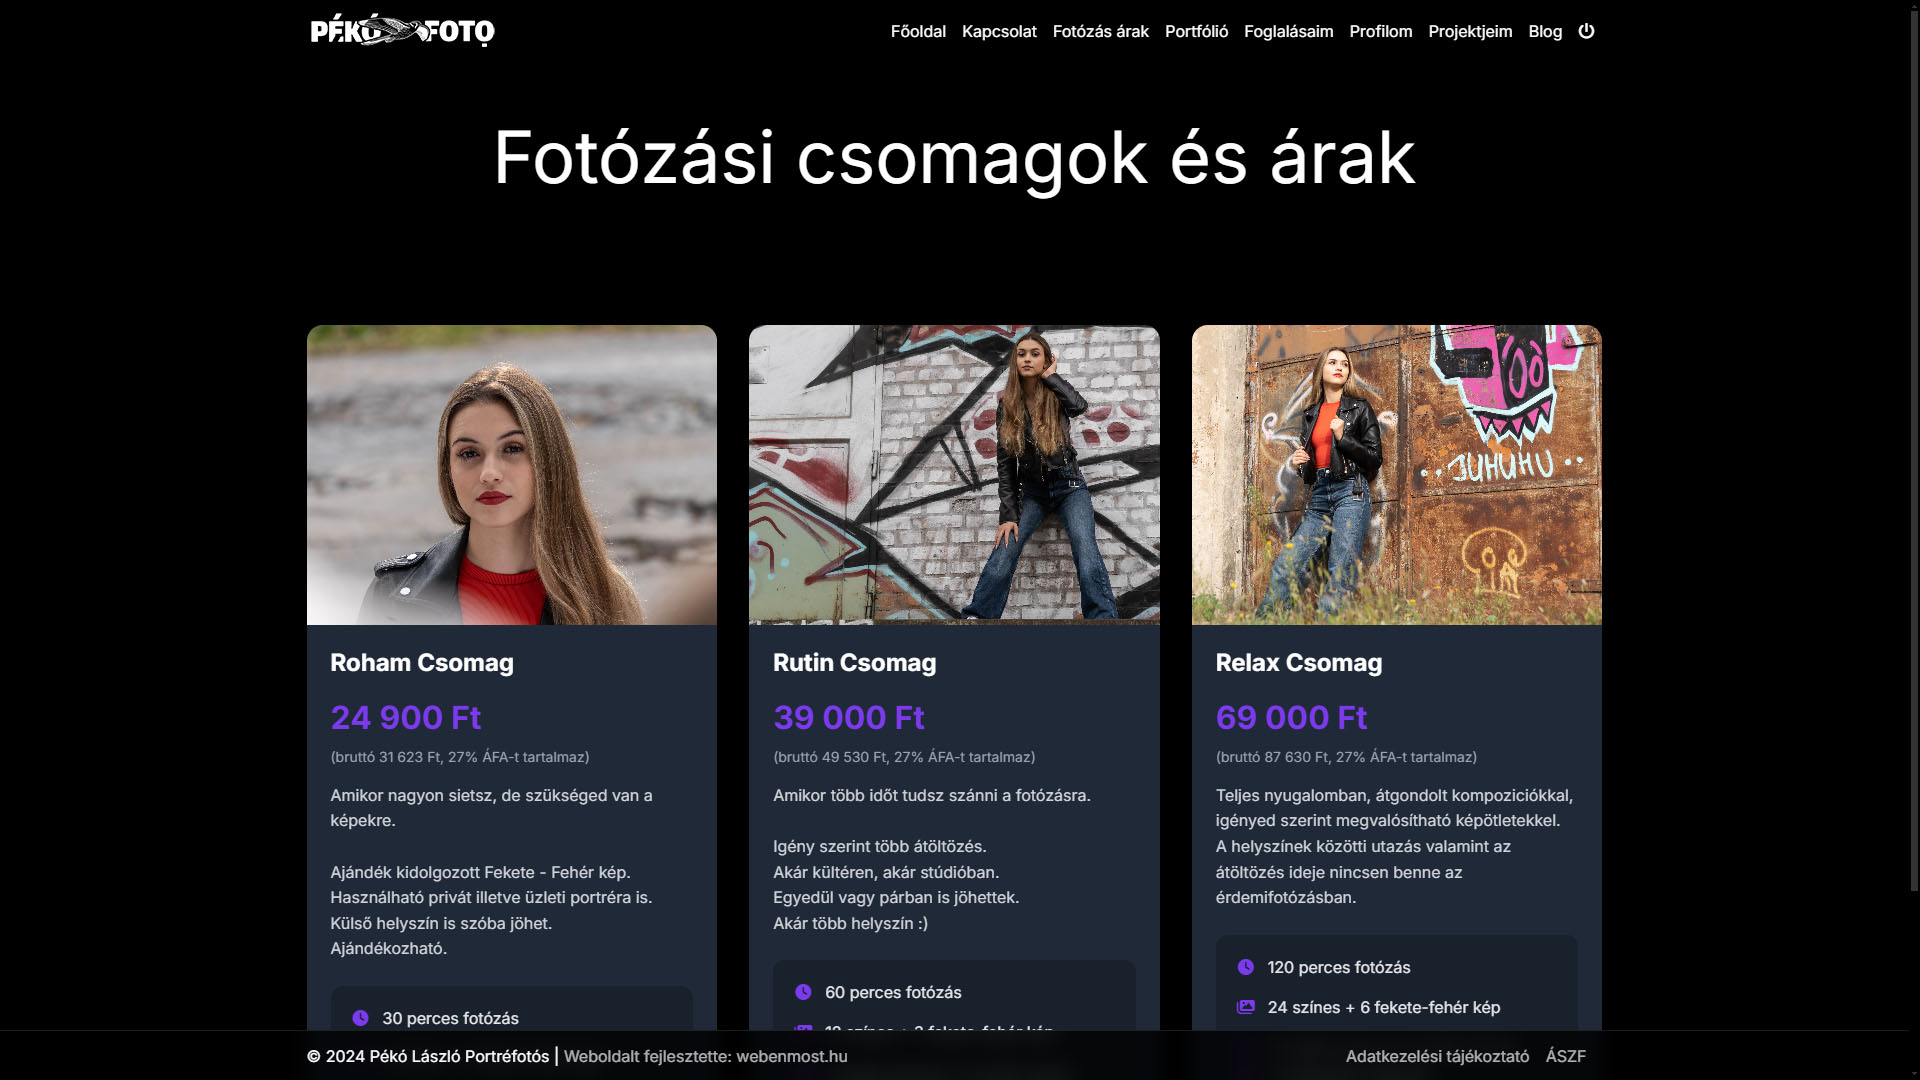Click the 24 900 Ft price
This screenshot has height=1080, width=1920.
(406, 717)
